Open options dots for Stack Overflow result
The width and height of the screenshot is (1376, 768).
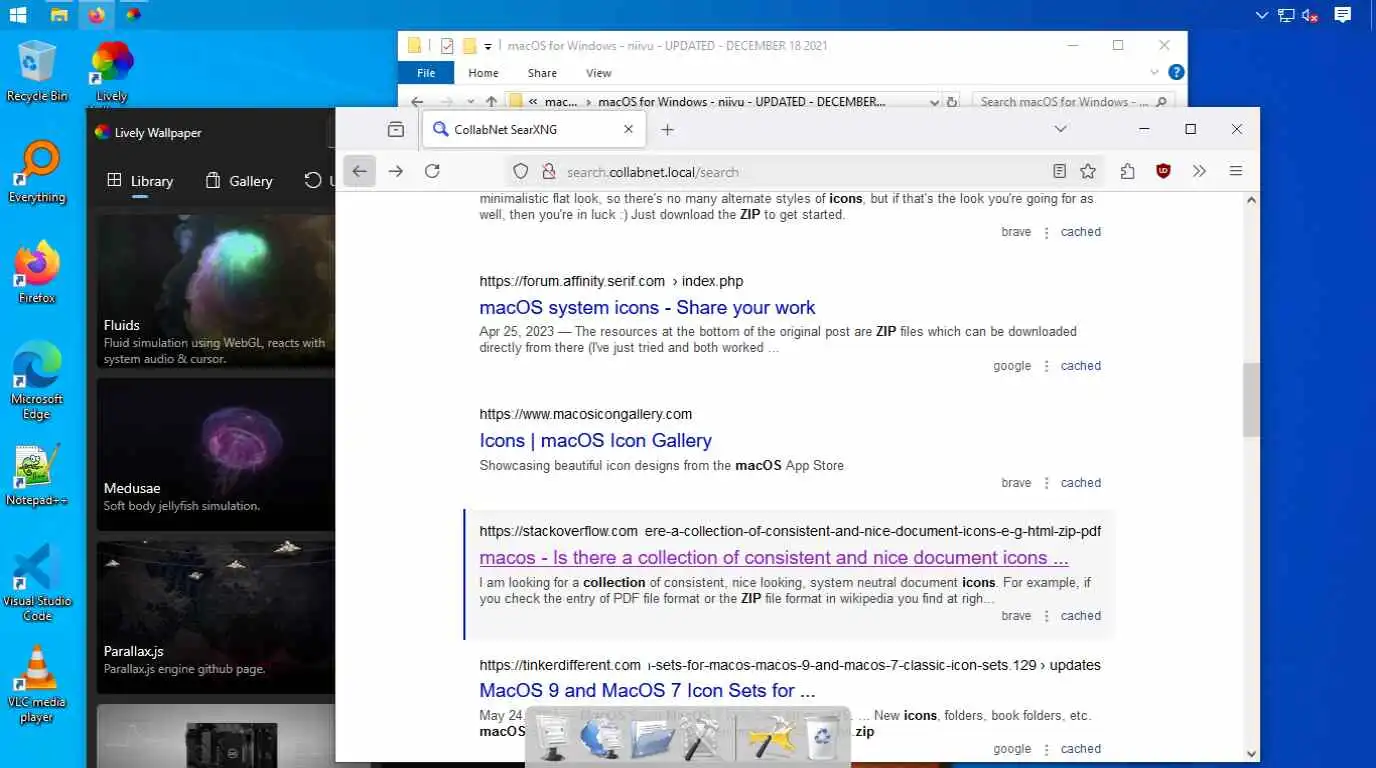point(1046,616)
